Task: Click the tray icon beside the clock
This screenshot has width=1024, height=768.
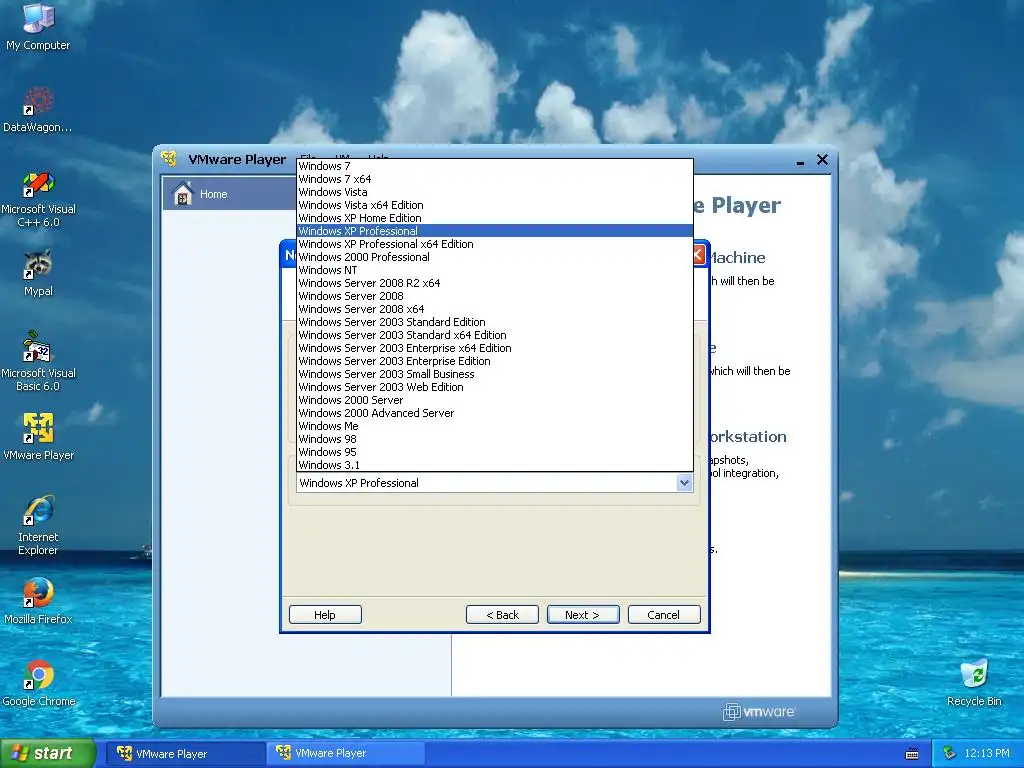Action: pyautogui.click(x=950, y=754)
